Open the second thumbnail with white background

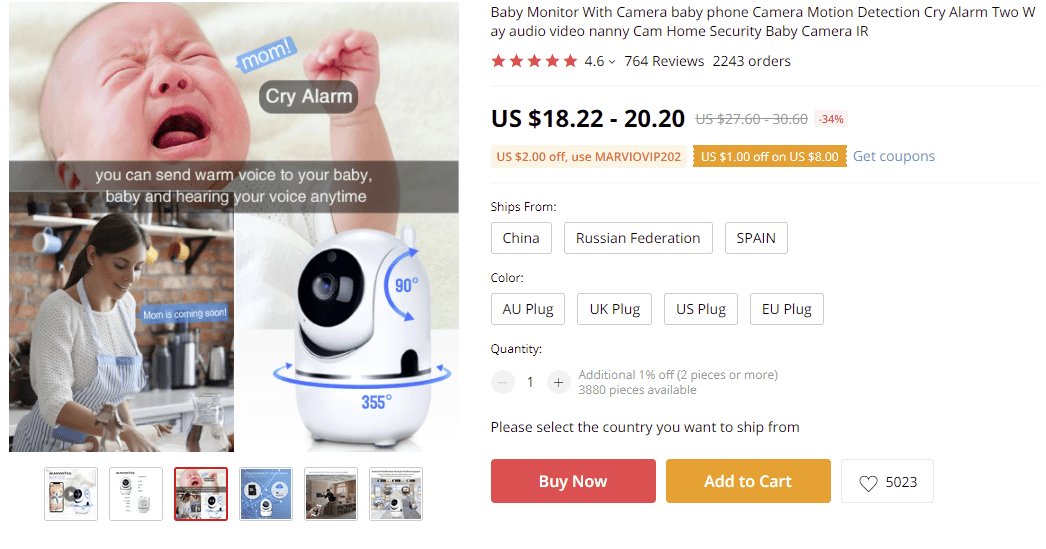136,494
